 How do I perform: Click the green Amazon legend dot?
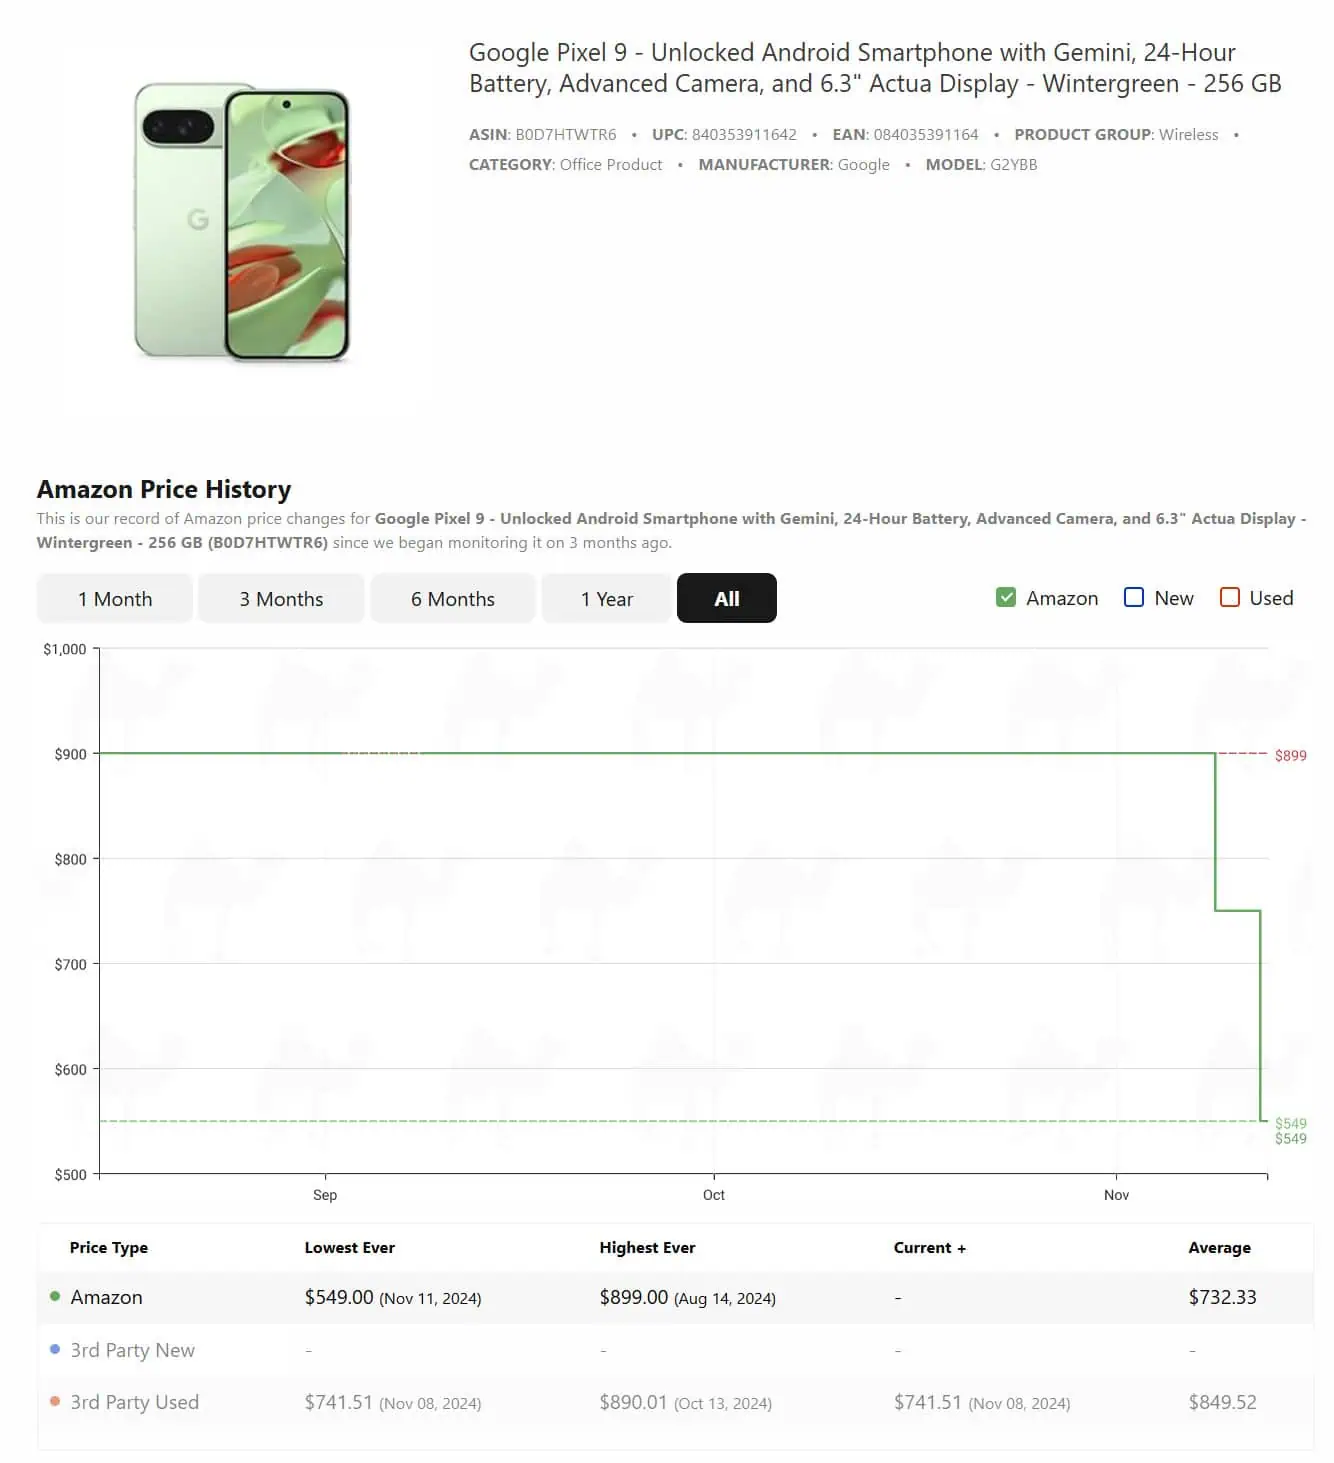[55, 1297]
